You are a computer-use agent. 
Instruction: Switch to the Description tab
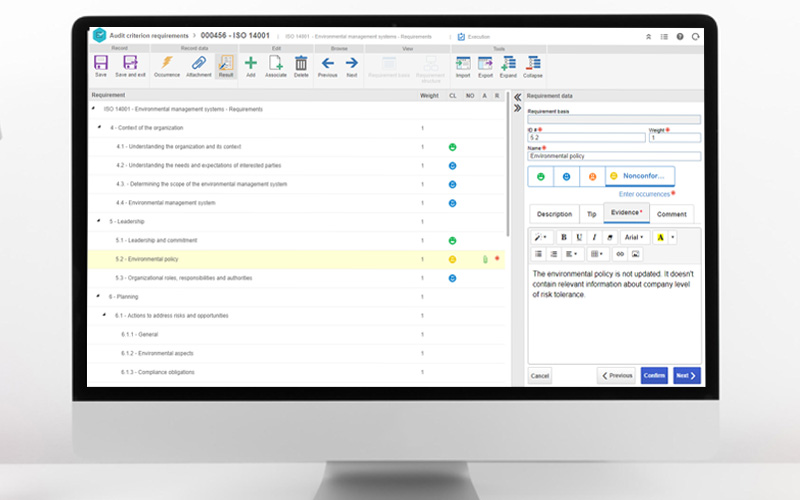(554, 214)
